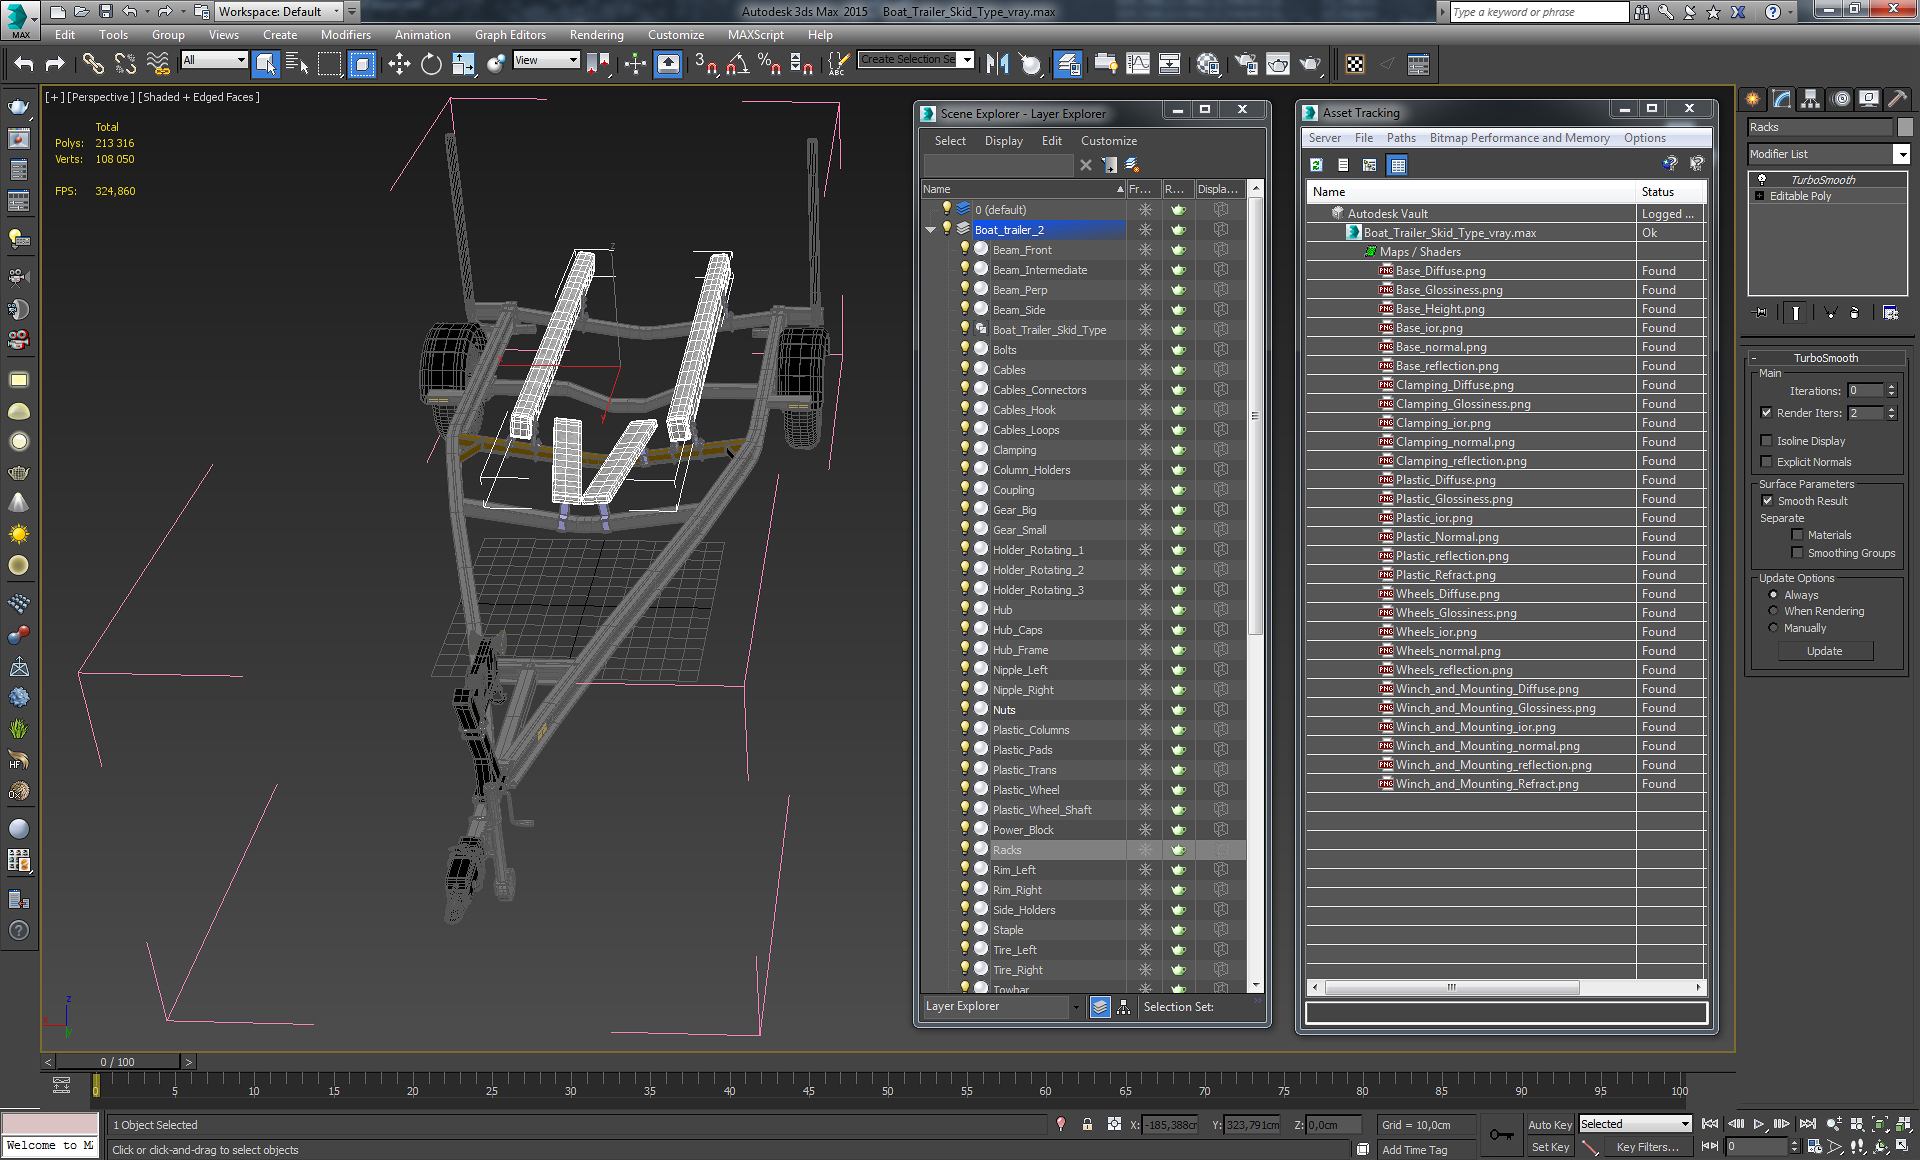Open Create Selection Set dropdown
The width and height of the screenshot is (1920, 1160).
[x=916, y=60]
